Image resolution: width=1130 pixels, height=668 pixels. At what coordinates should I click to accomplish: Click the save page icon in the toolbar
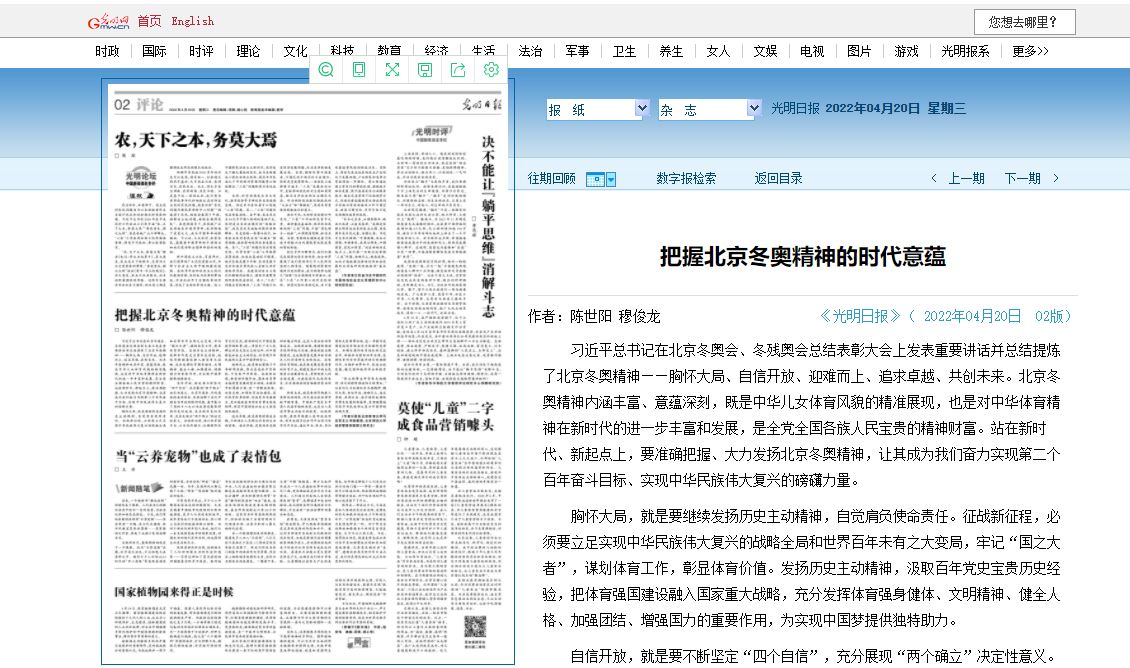(425, 70)
